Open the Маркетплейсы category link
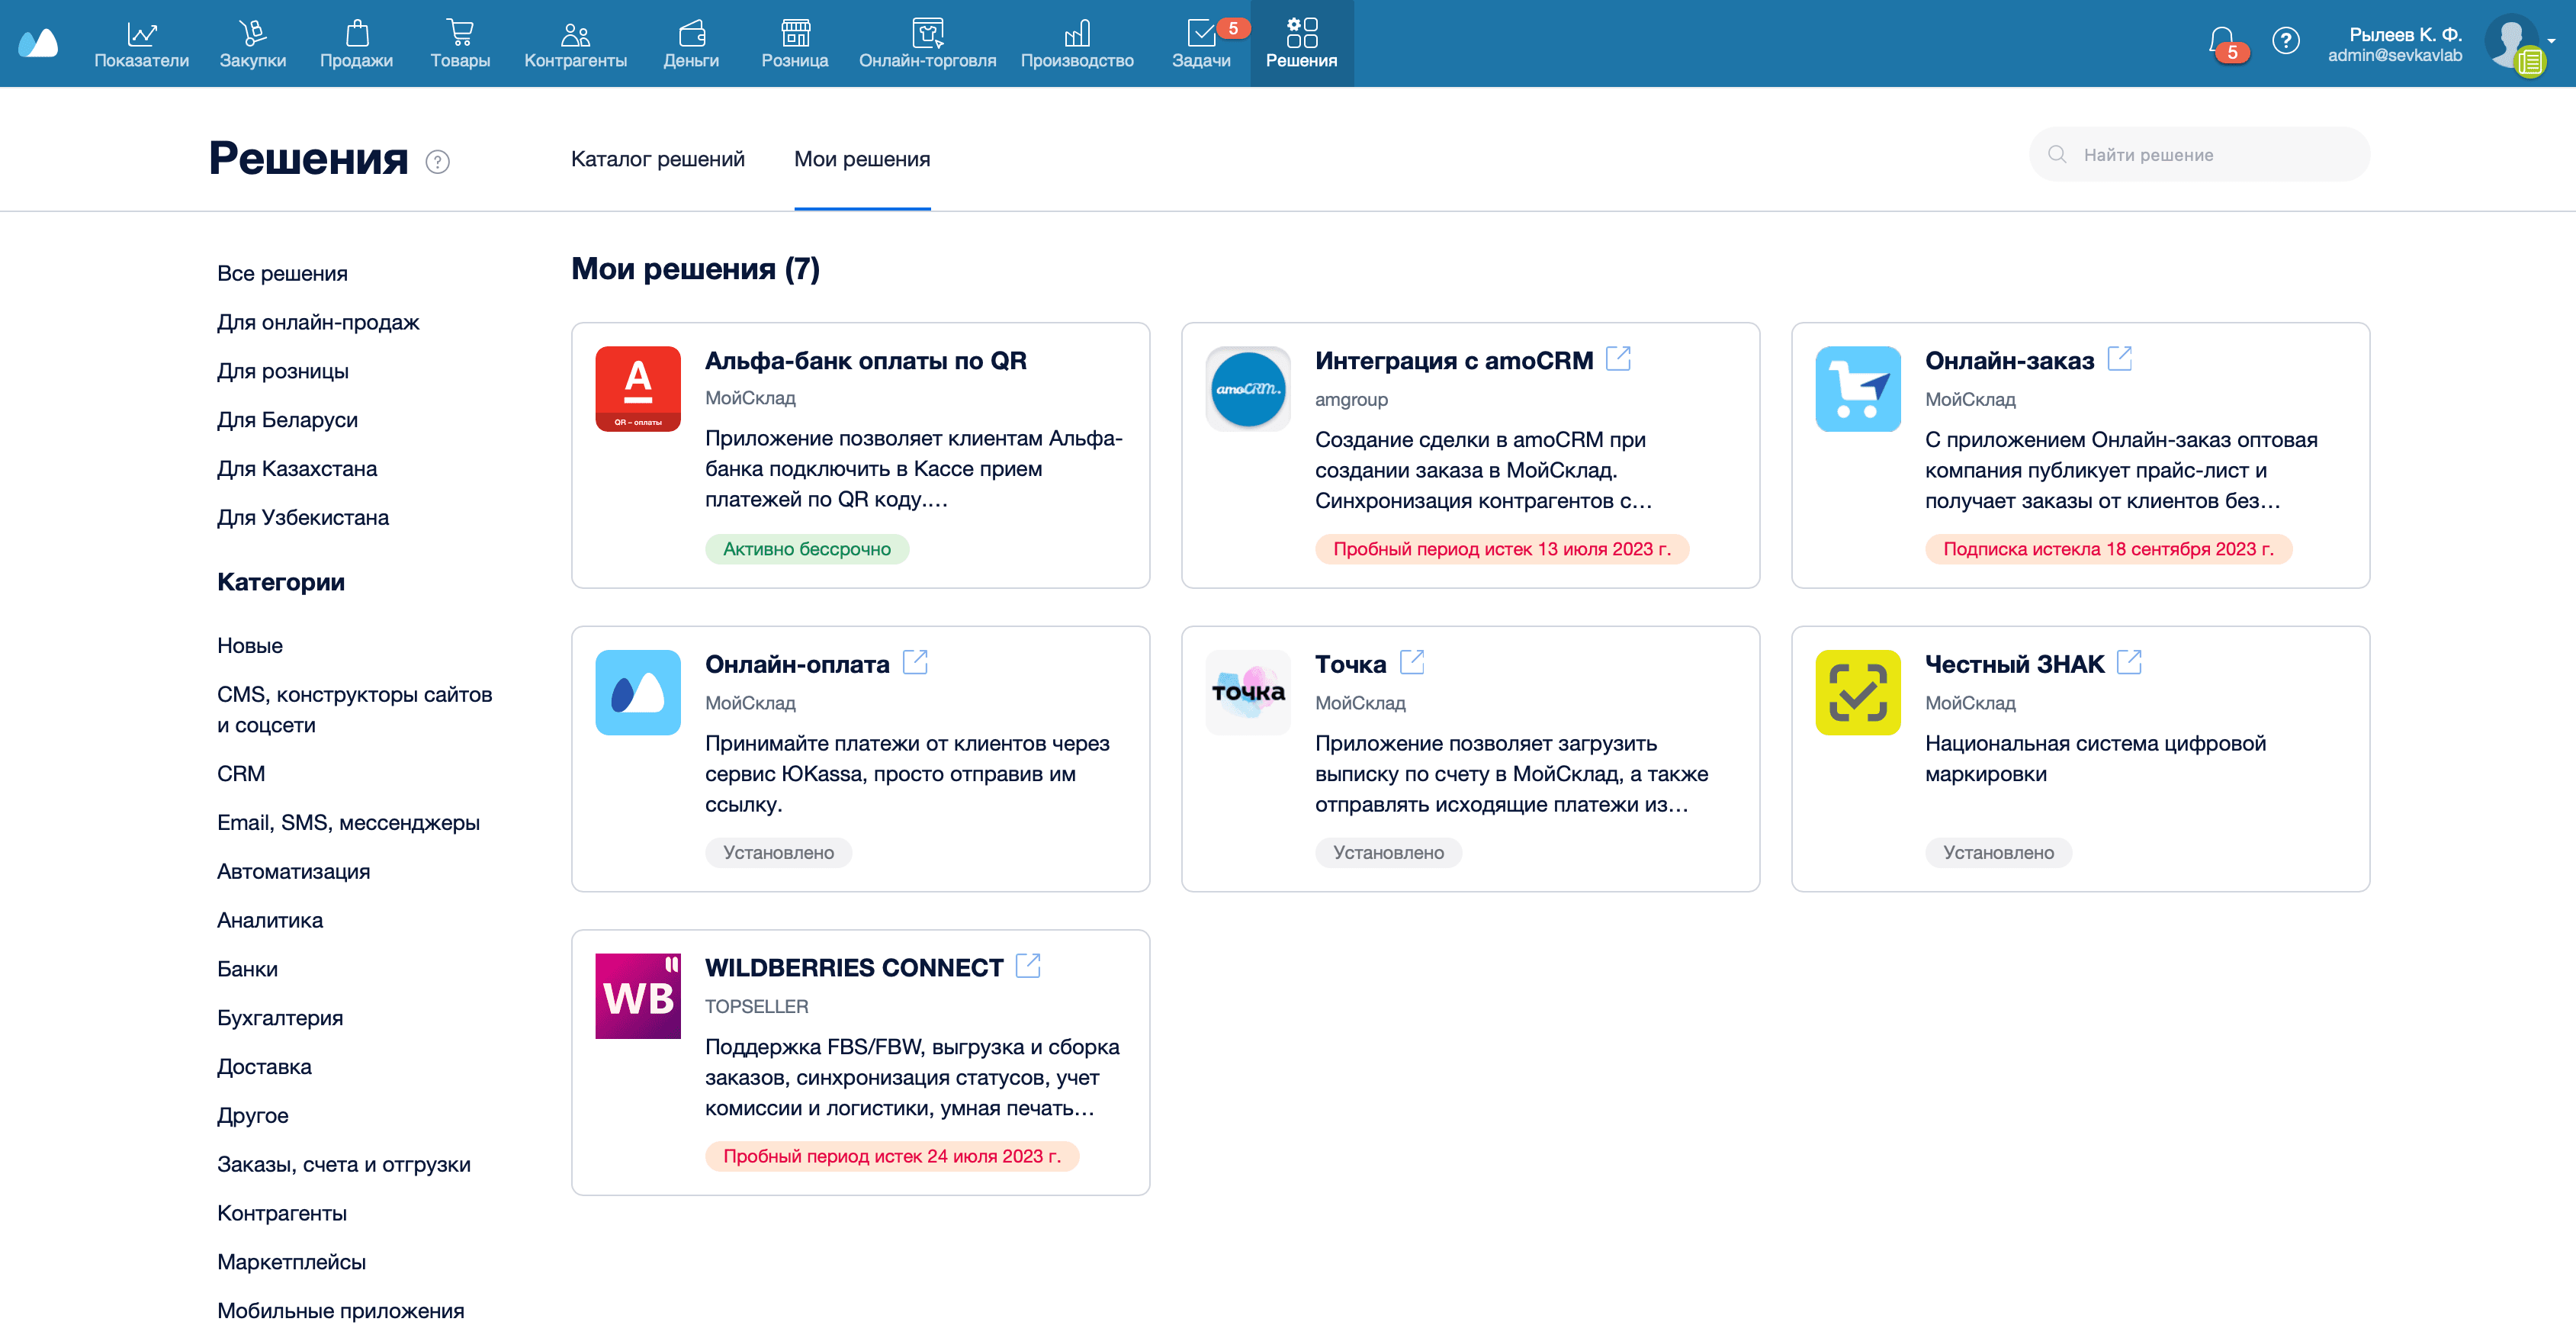2576x1338 pixels. point(291,1262)
